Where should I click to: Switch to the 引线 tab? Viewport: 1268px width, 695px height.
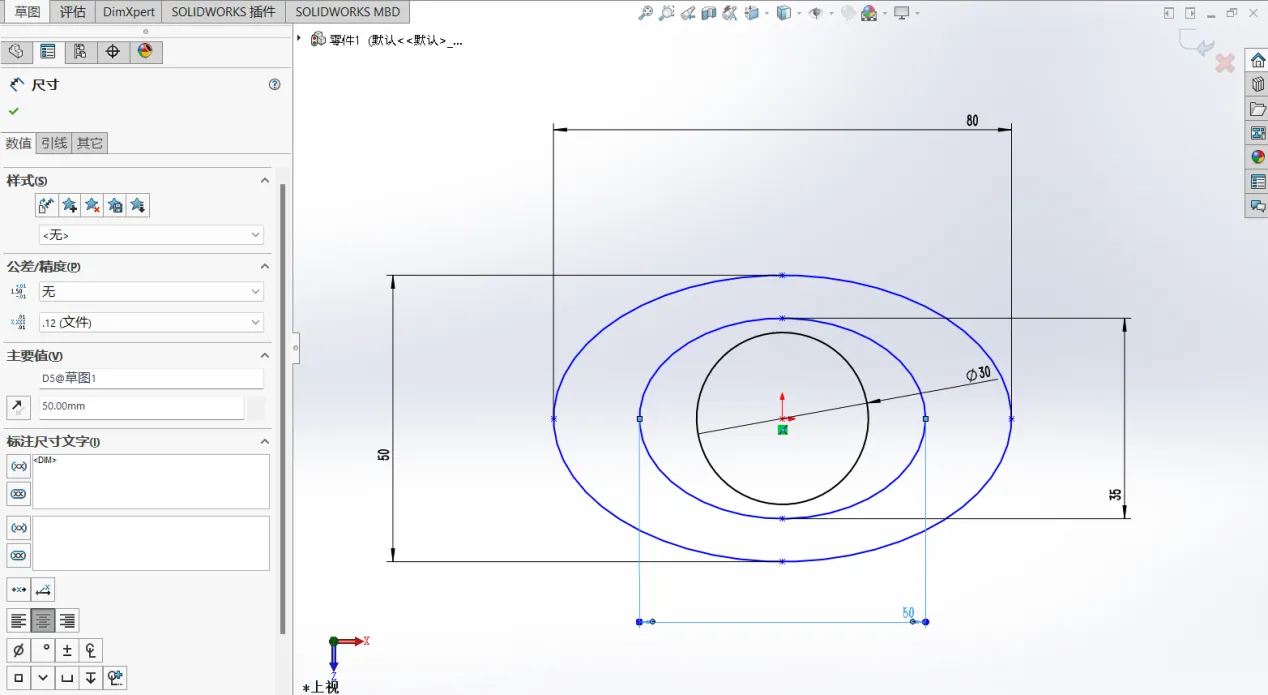pyautogui.click(x=54, y=143)
